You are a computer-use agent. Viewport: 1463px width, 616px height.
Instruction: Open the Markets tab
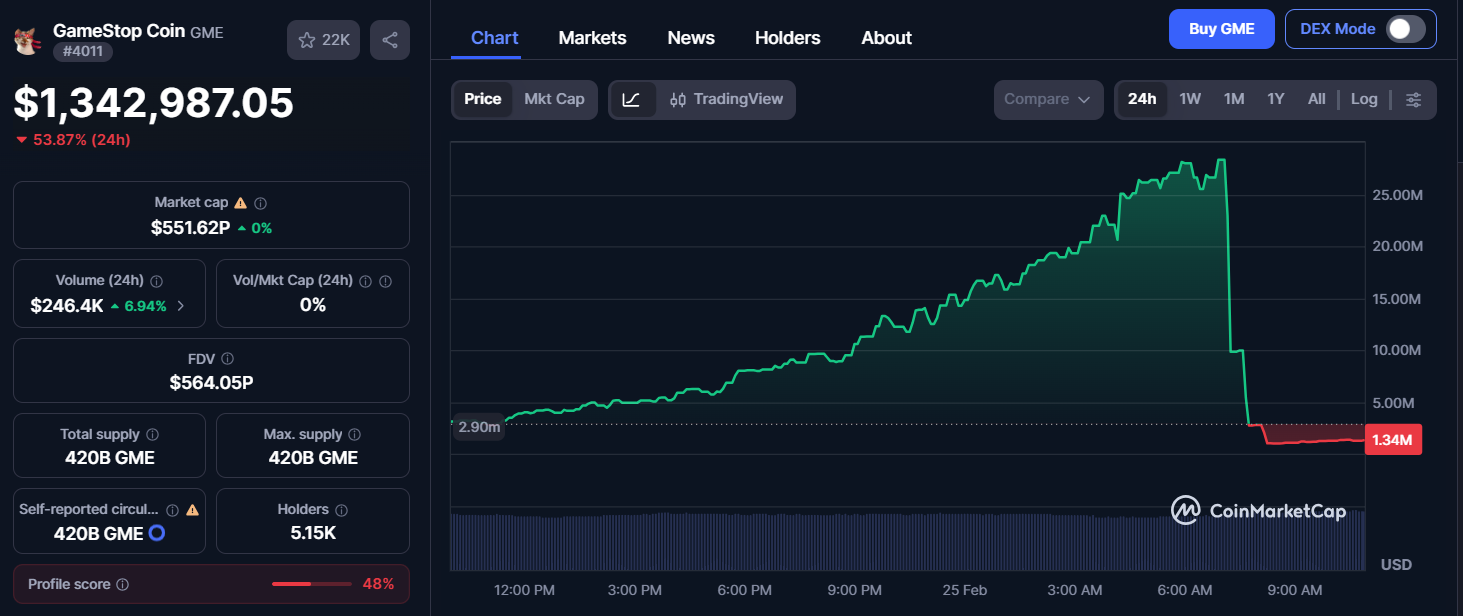pos(592,38)
